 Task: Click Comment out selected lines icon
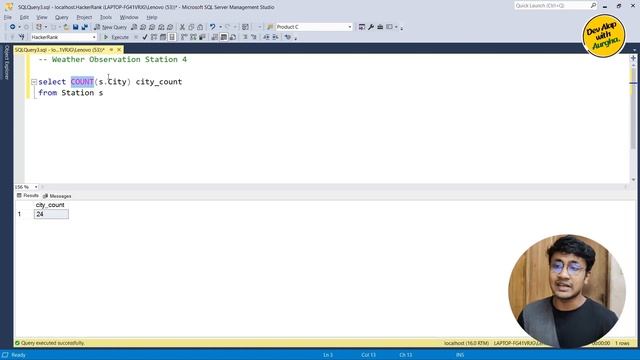click(x=245, y=37)
